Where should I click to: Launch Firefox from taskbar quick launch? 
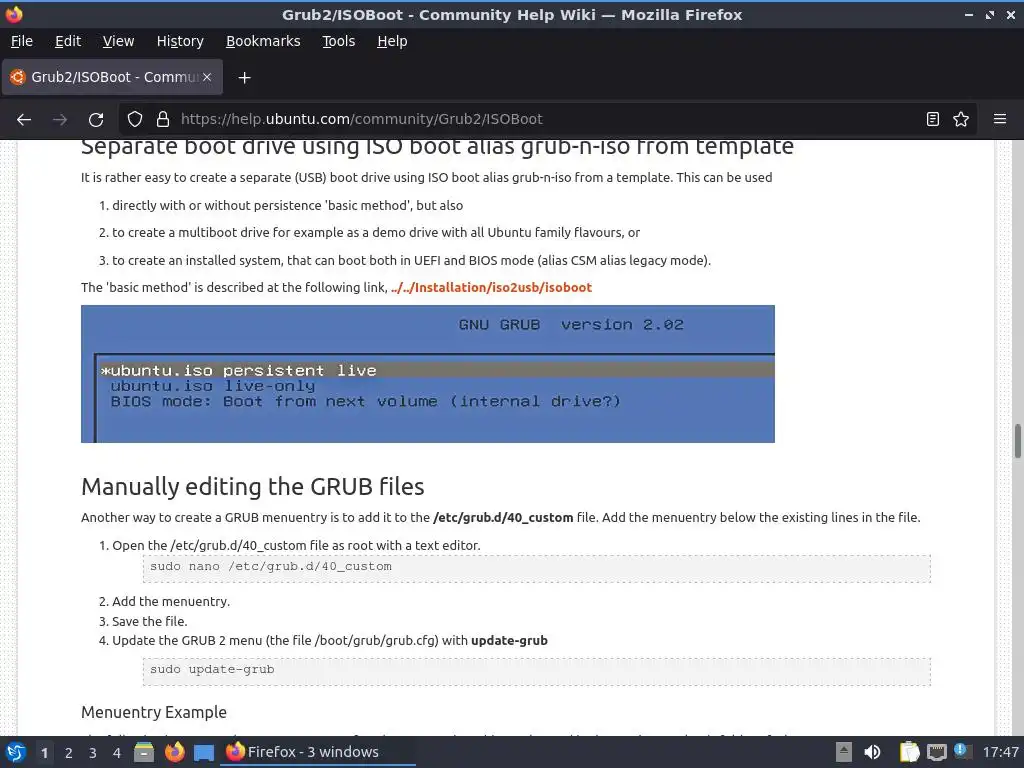pos(174,752)
